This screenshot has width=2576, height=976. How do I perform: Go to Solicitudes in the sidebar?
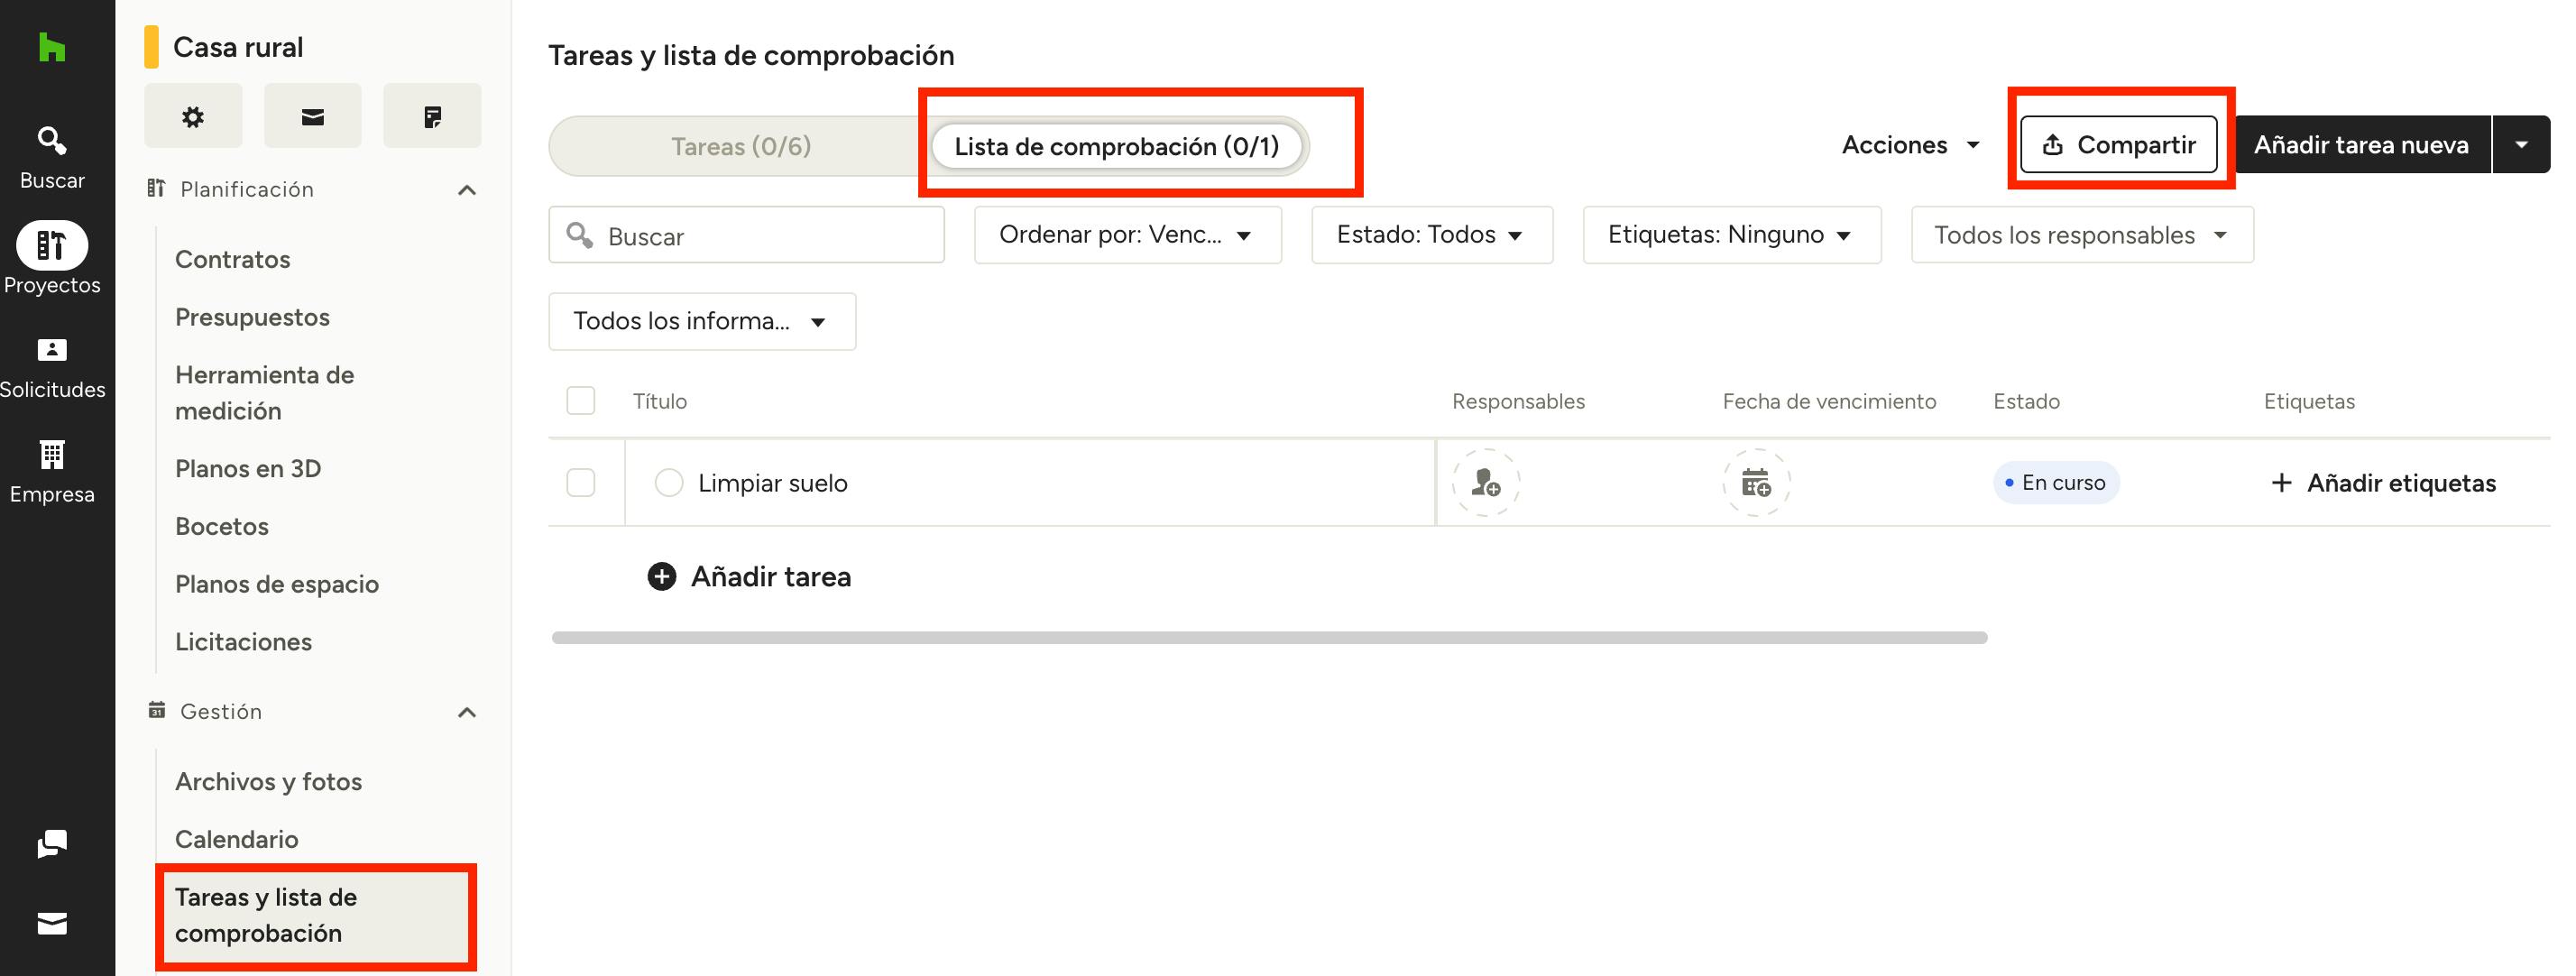click(x=51, y=367)
